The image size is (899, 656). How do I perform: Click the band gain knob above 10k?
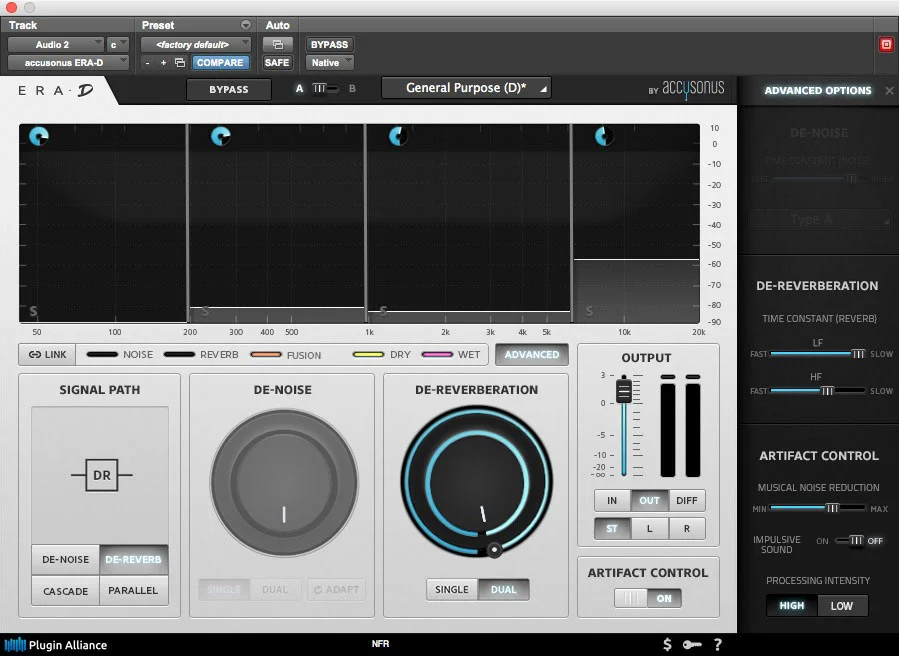[604, 136]
